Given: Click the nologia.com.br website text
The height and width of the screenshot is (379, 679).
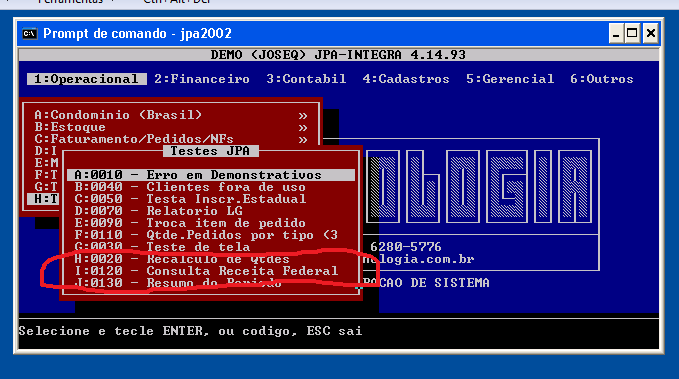Looking at the screenshot, I should point(418,259).
